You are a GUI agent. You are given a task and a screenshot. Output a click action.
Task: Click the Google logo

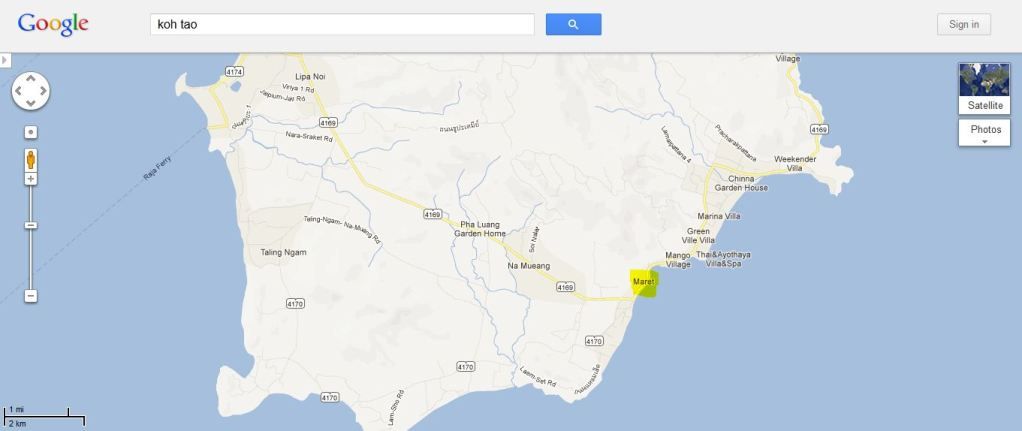[x=53, y=24]
